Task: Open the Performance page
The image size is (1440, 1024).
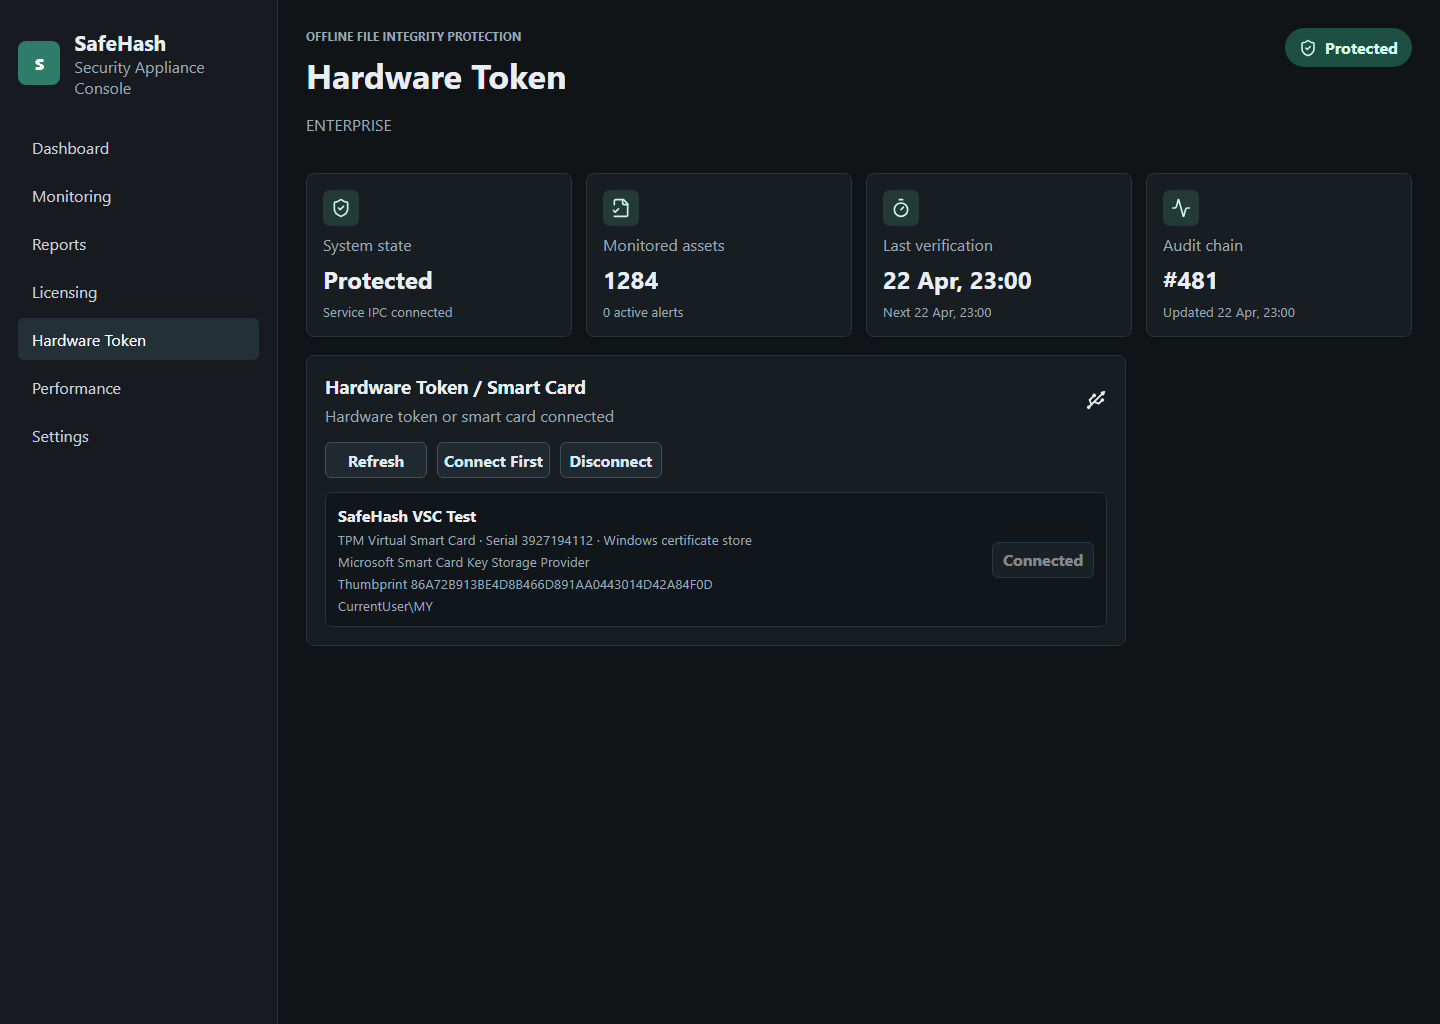Action: (x=76, y=388)
